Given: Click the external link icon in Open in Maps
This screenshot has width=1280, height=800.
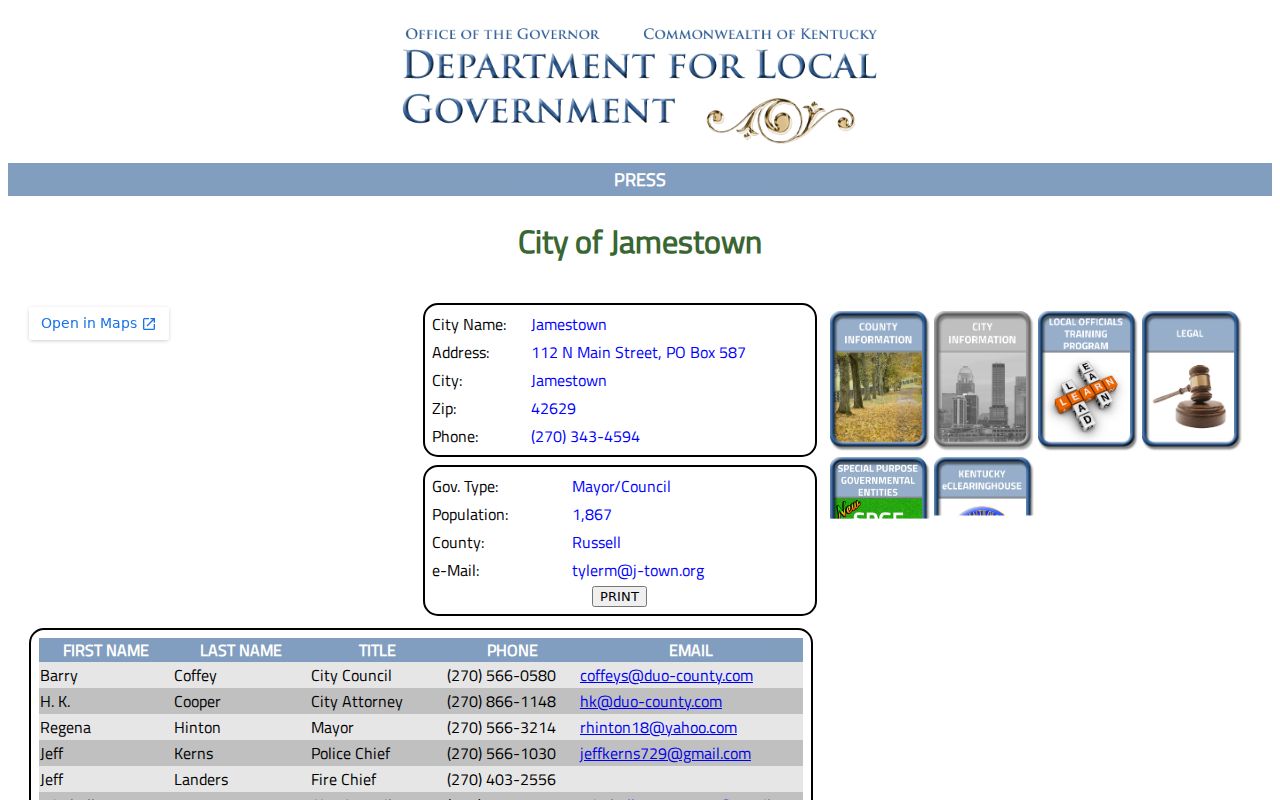Looking at the screenshot, I should pyautogui.click(x=149, y=324).
